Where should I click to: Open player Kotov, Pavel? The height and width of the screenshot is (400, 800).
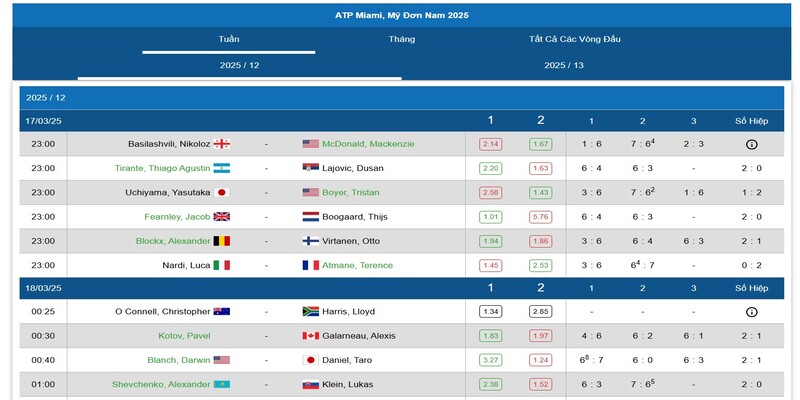coord(184,336)
